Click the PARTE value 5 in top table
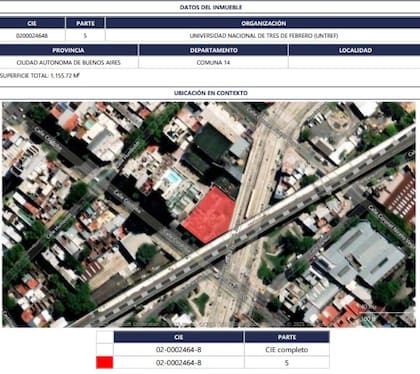This screenshot has height=374, width=420. pos(85,36)
